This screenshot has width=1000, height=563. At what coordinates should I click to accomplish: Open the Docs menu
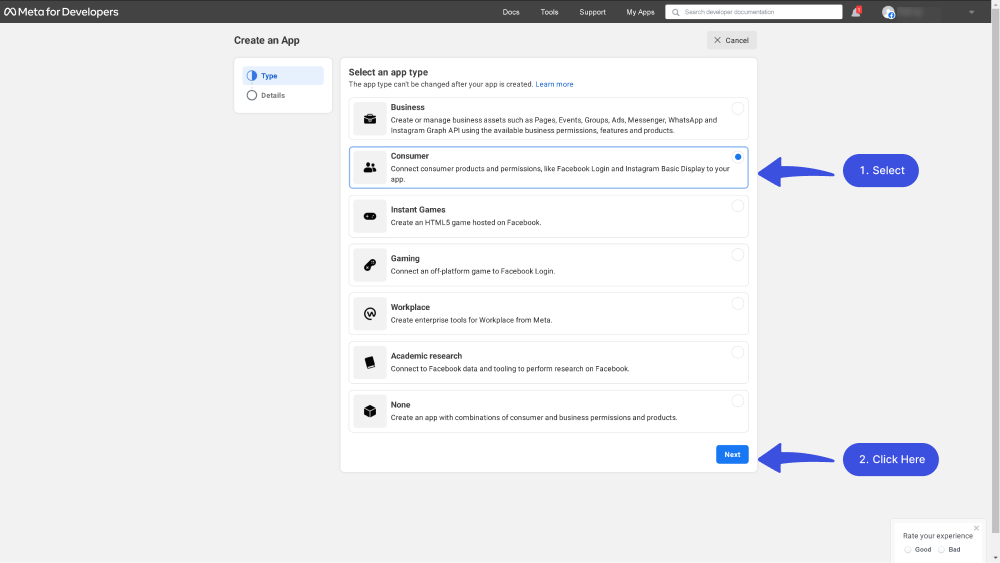511,12
